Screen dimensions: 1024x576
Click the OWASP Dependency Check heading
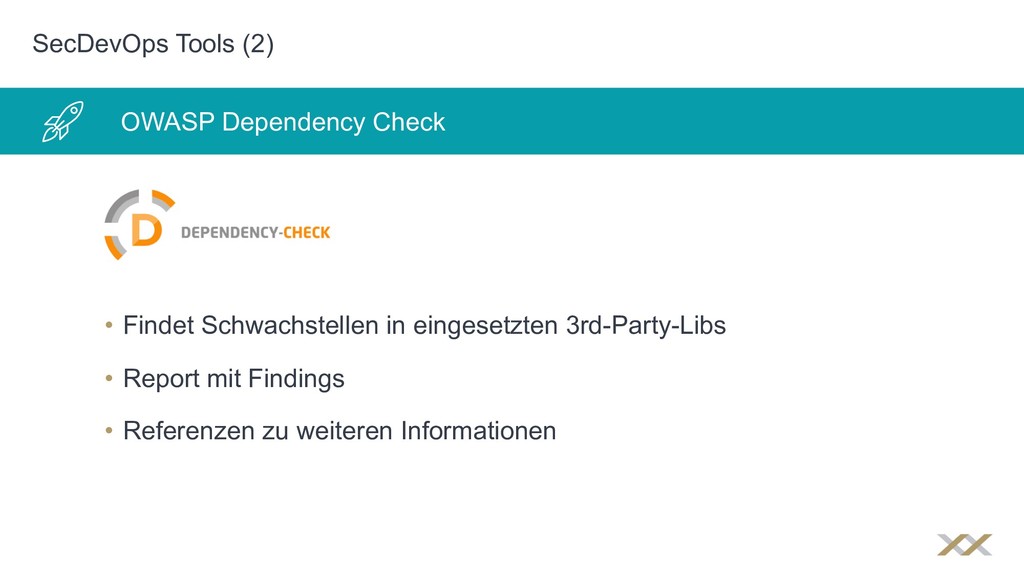283,122
